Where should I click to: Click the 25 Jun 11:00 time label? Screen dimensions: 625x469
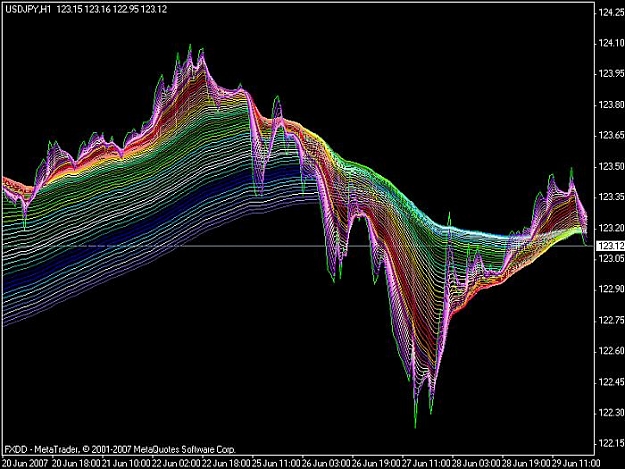[x=276, y=463]
